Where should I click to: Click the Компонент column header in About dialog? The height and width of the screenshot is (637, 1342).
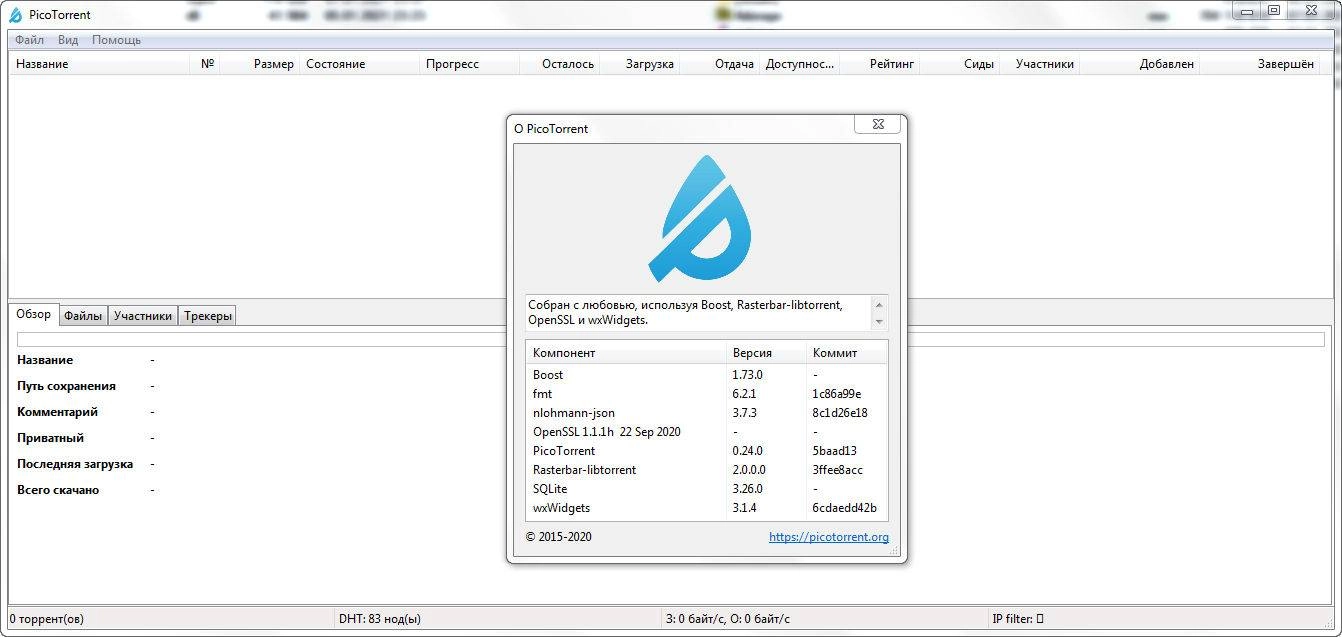(x=625, y=353)
